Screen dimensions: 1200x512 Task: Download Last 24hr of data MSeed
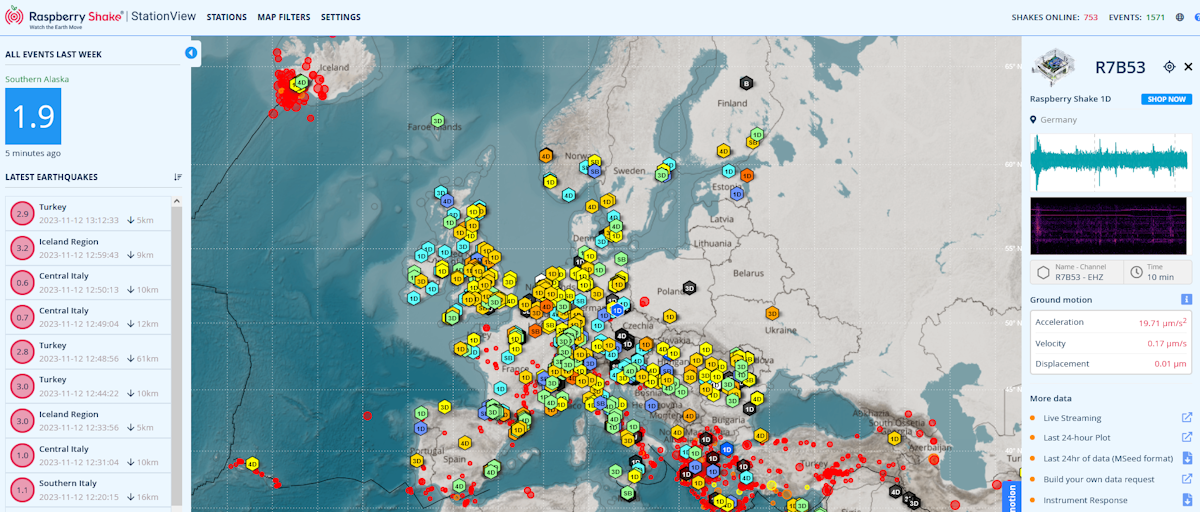point(1187,458)
